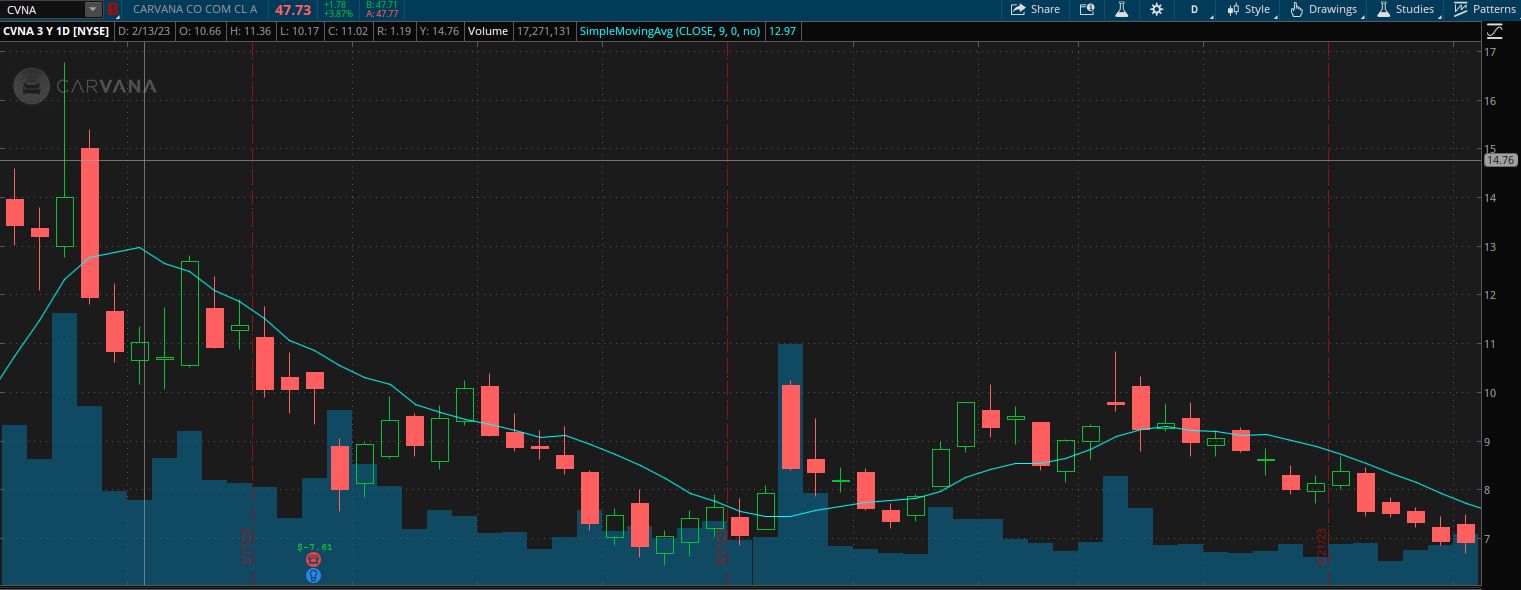The image size is (1521, 590).
Task: Click the CVNA 3 Y 1D chart title
Action: 56,31
